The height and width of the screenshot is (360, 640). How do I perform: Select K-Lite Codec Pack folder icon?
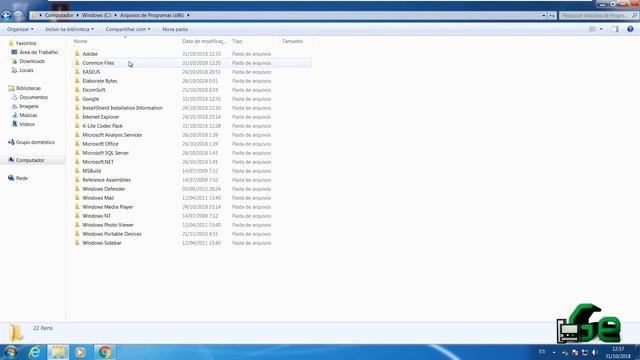77,125
